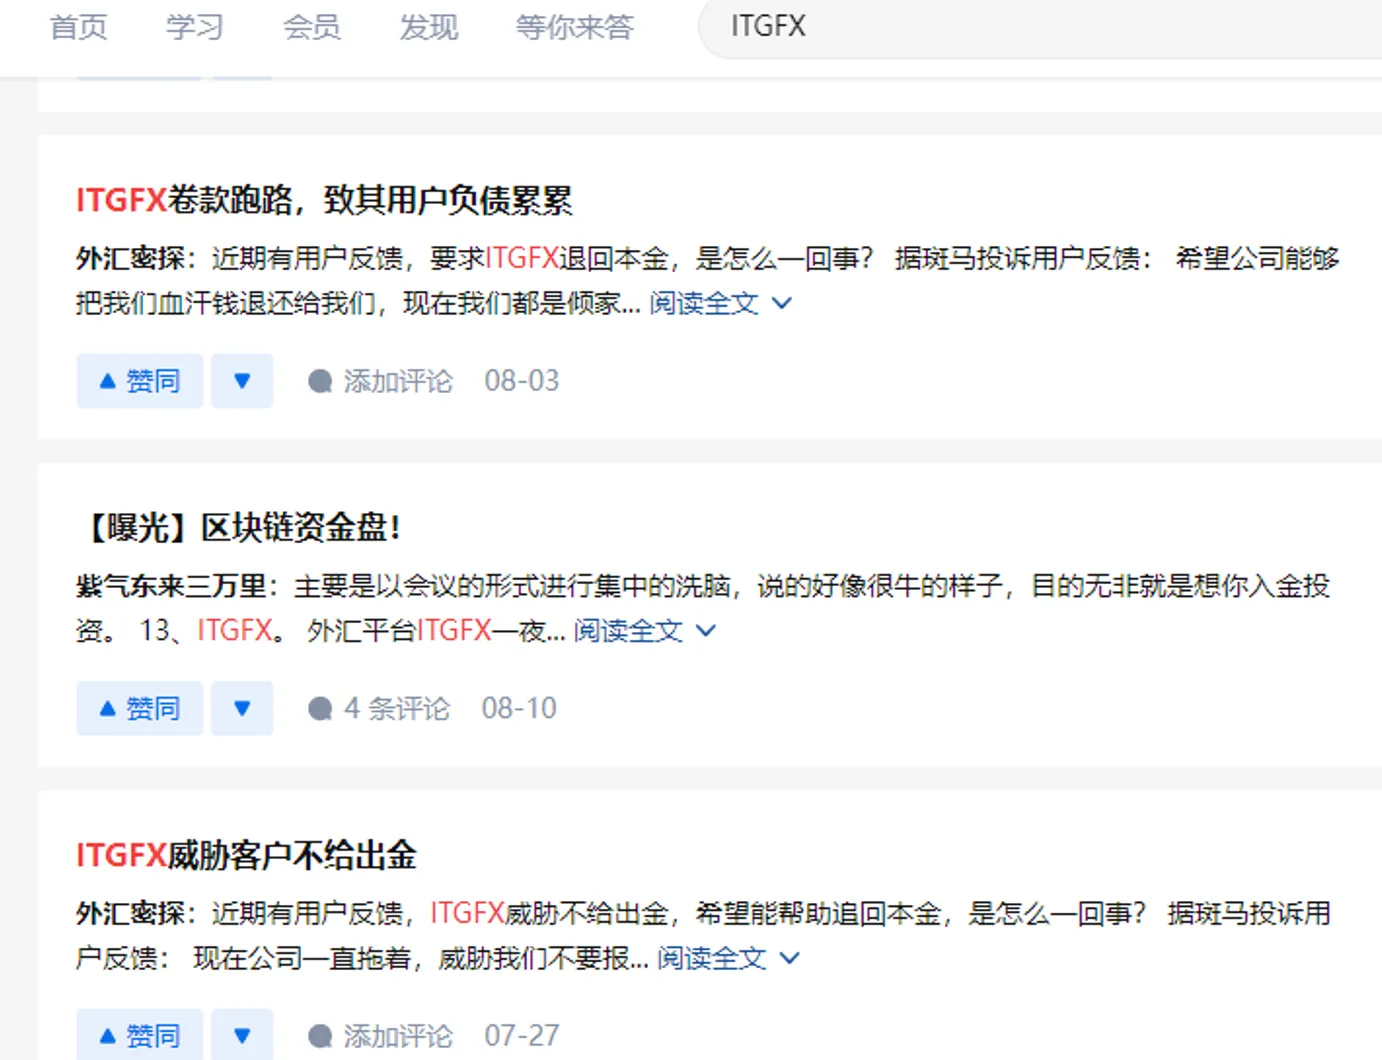Expand 阅读全文 for ITGFX卷款跑路 post
Screen dimensions: 1382x1060
[720, 303]
